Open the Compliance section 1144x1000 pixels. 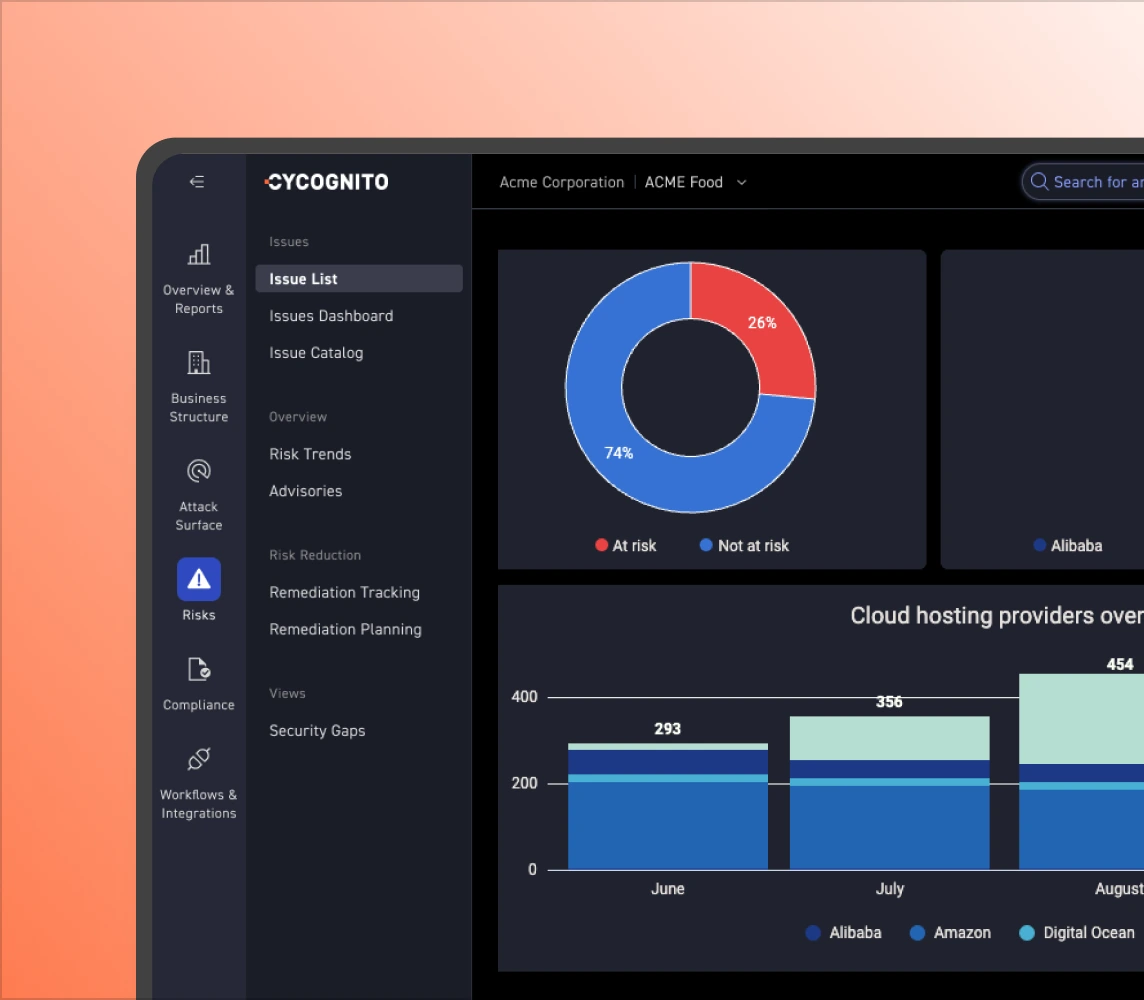pos(198,682)
